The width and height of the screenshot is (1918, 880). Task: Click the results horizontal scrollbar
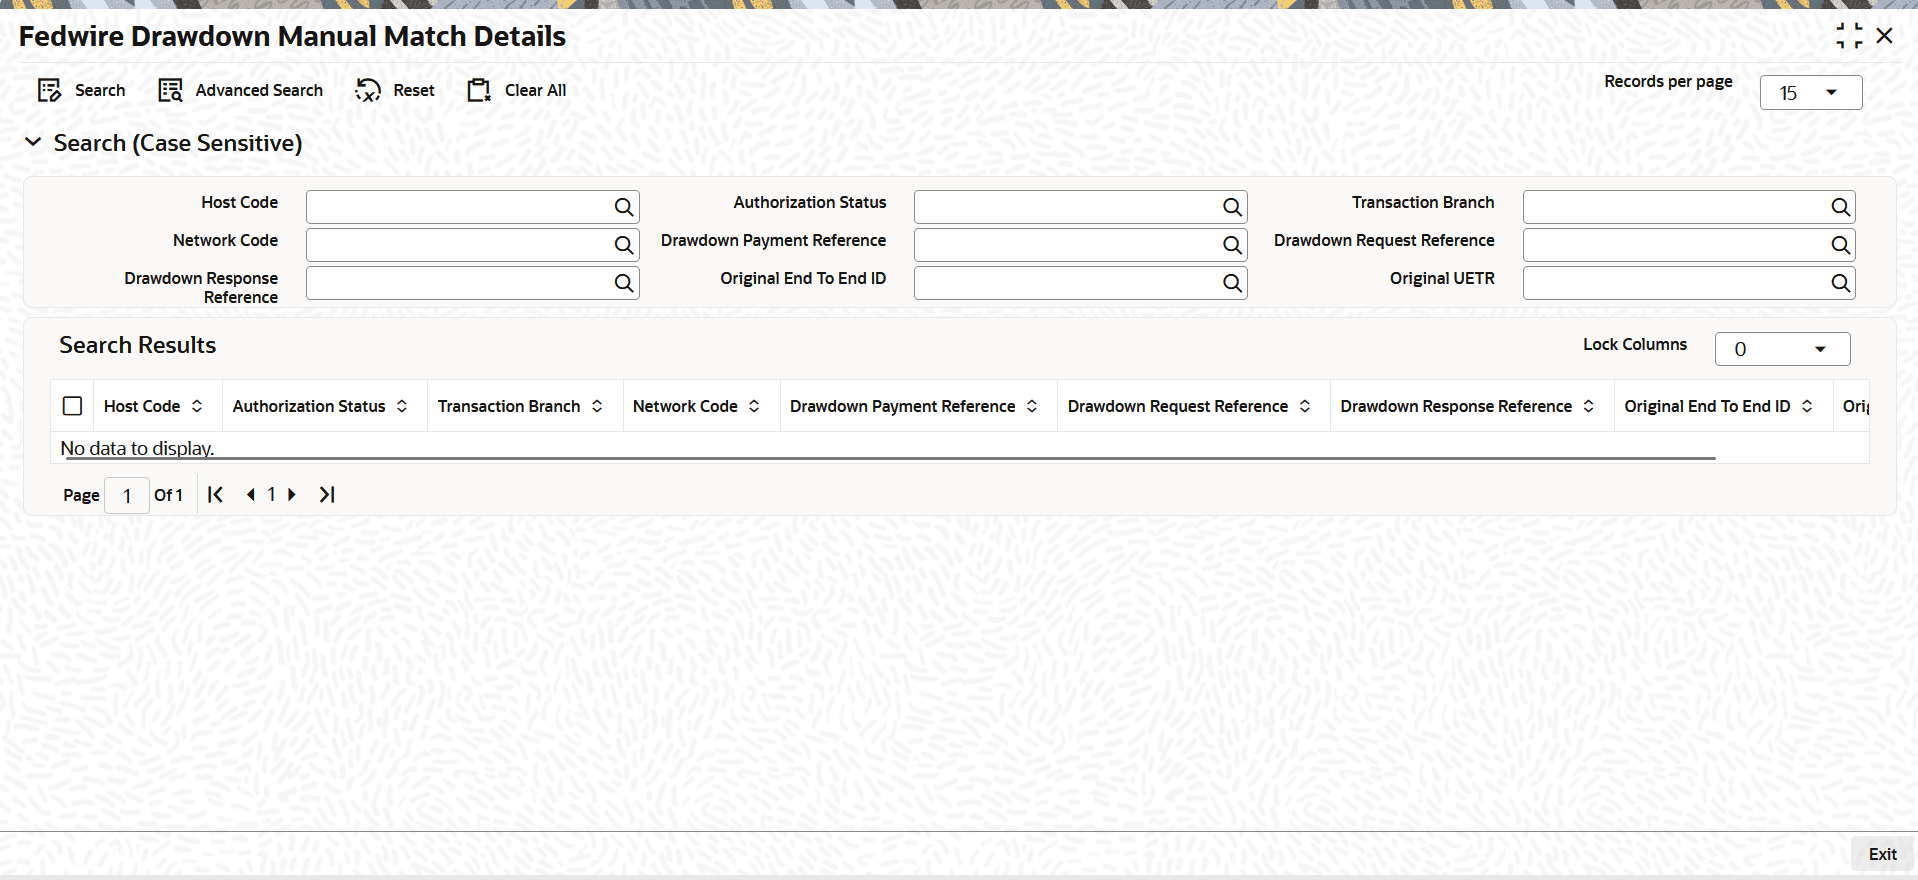(890, 458)
